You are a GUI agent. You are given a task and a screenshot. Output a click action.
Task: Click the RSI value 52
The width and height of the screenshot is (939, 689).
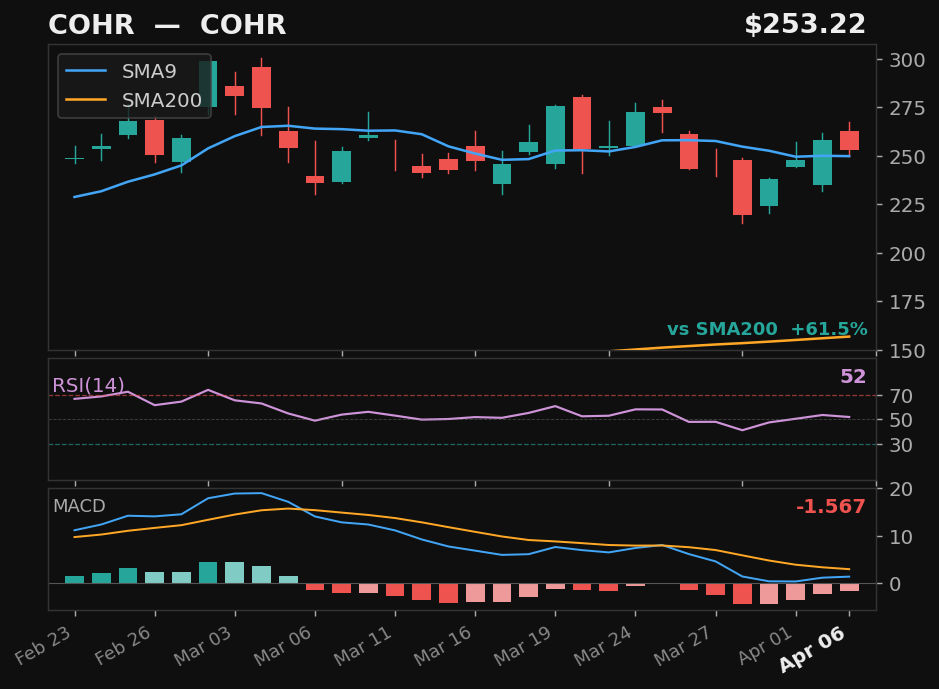point(853,377)
